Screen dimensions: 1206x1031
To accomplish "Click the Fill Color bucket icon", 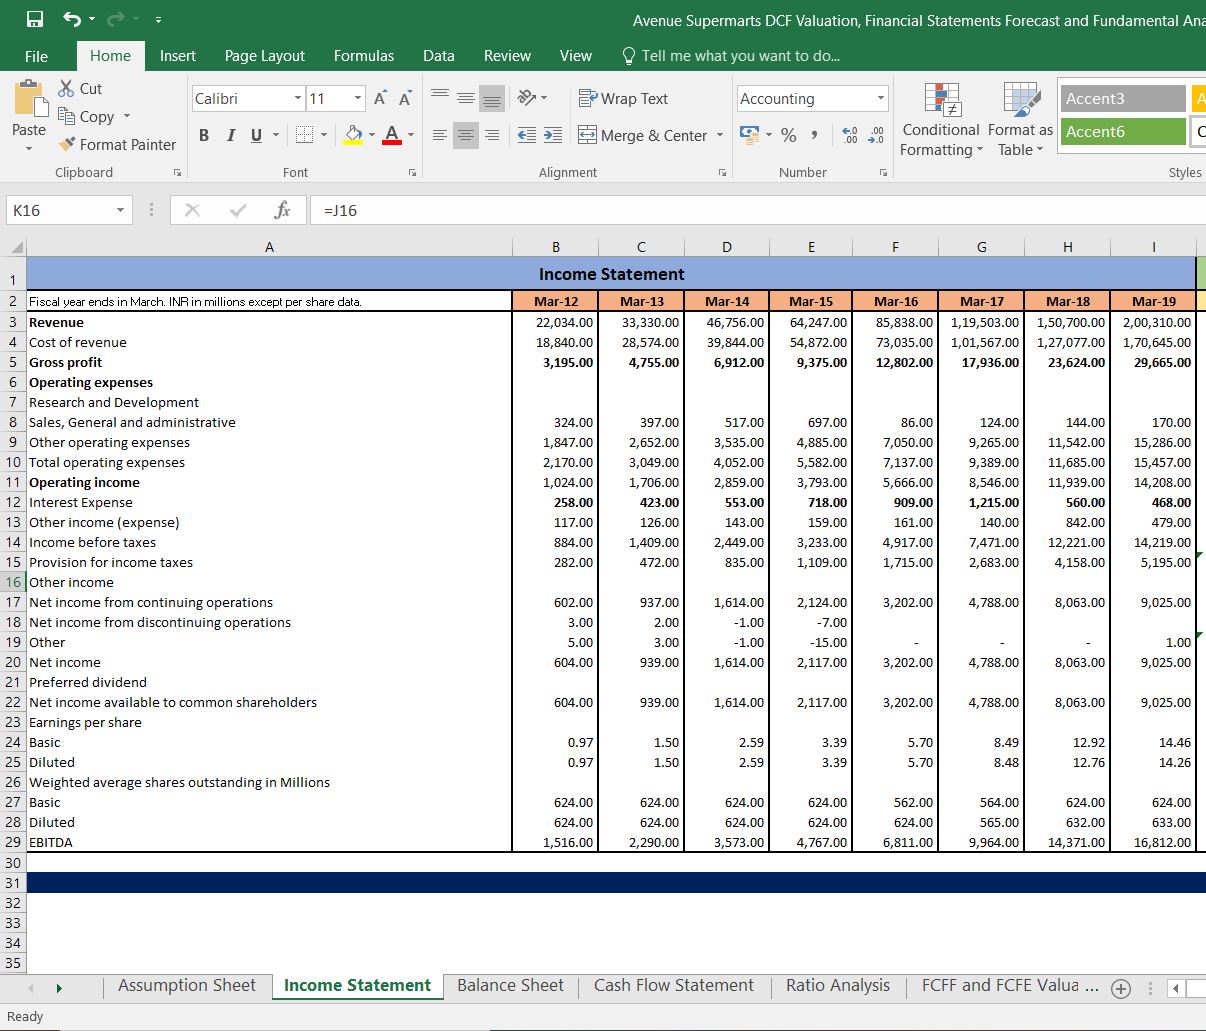I will [x=353, y=135].
